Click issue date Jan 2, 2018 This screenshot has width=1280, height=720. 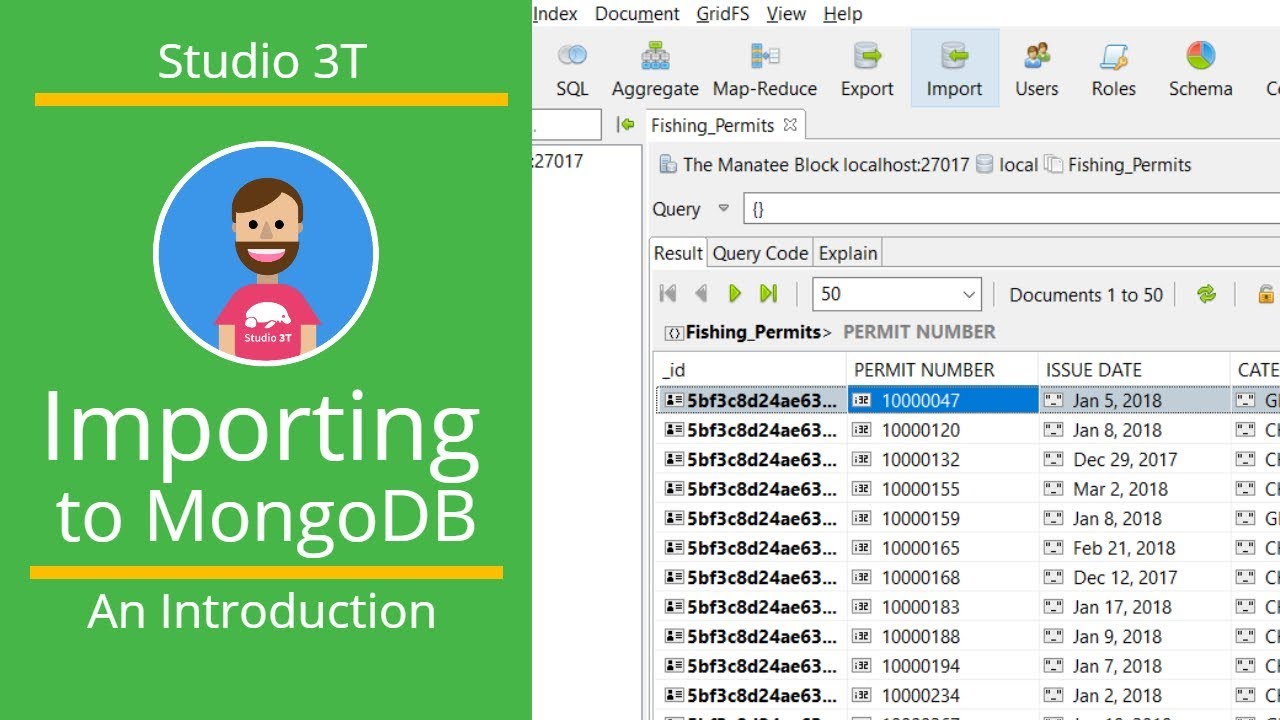tap(1135, 695)
